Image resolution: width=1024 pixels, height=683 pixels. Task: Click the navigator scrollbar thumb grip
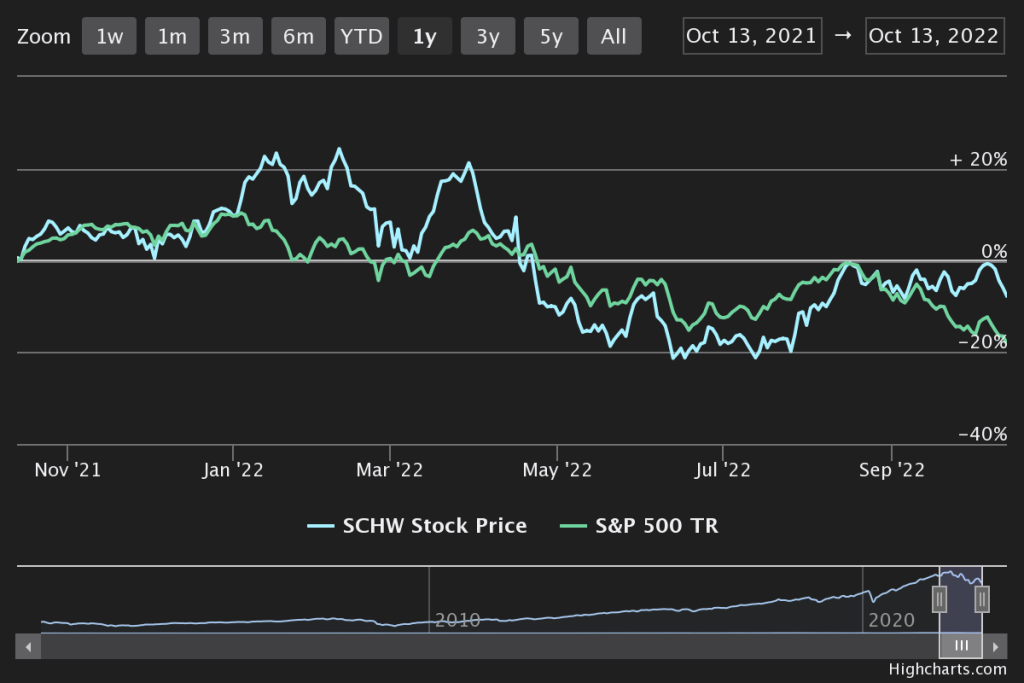961,646
